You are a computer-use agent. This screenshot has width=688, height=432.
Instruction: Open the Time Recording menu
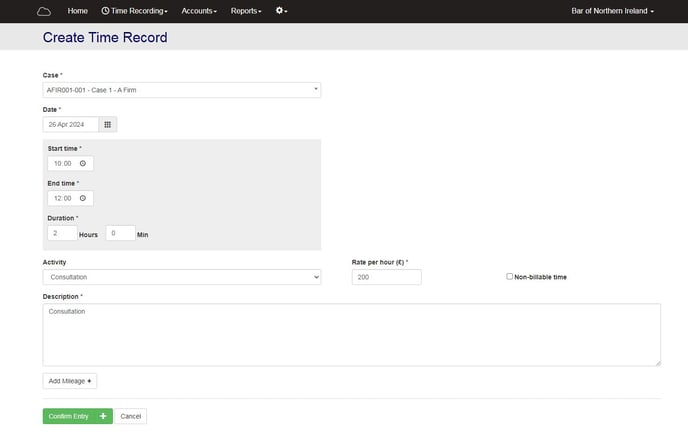tap(134, 11)
